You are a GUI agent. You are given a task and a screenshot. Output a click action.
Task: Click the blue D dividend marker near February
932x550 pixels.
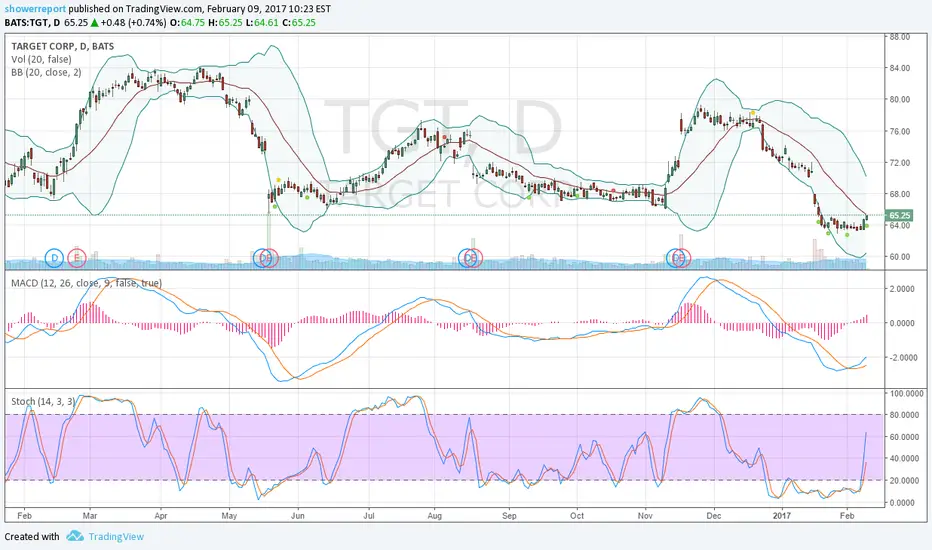point(54,258)
